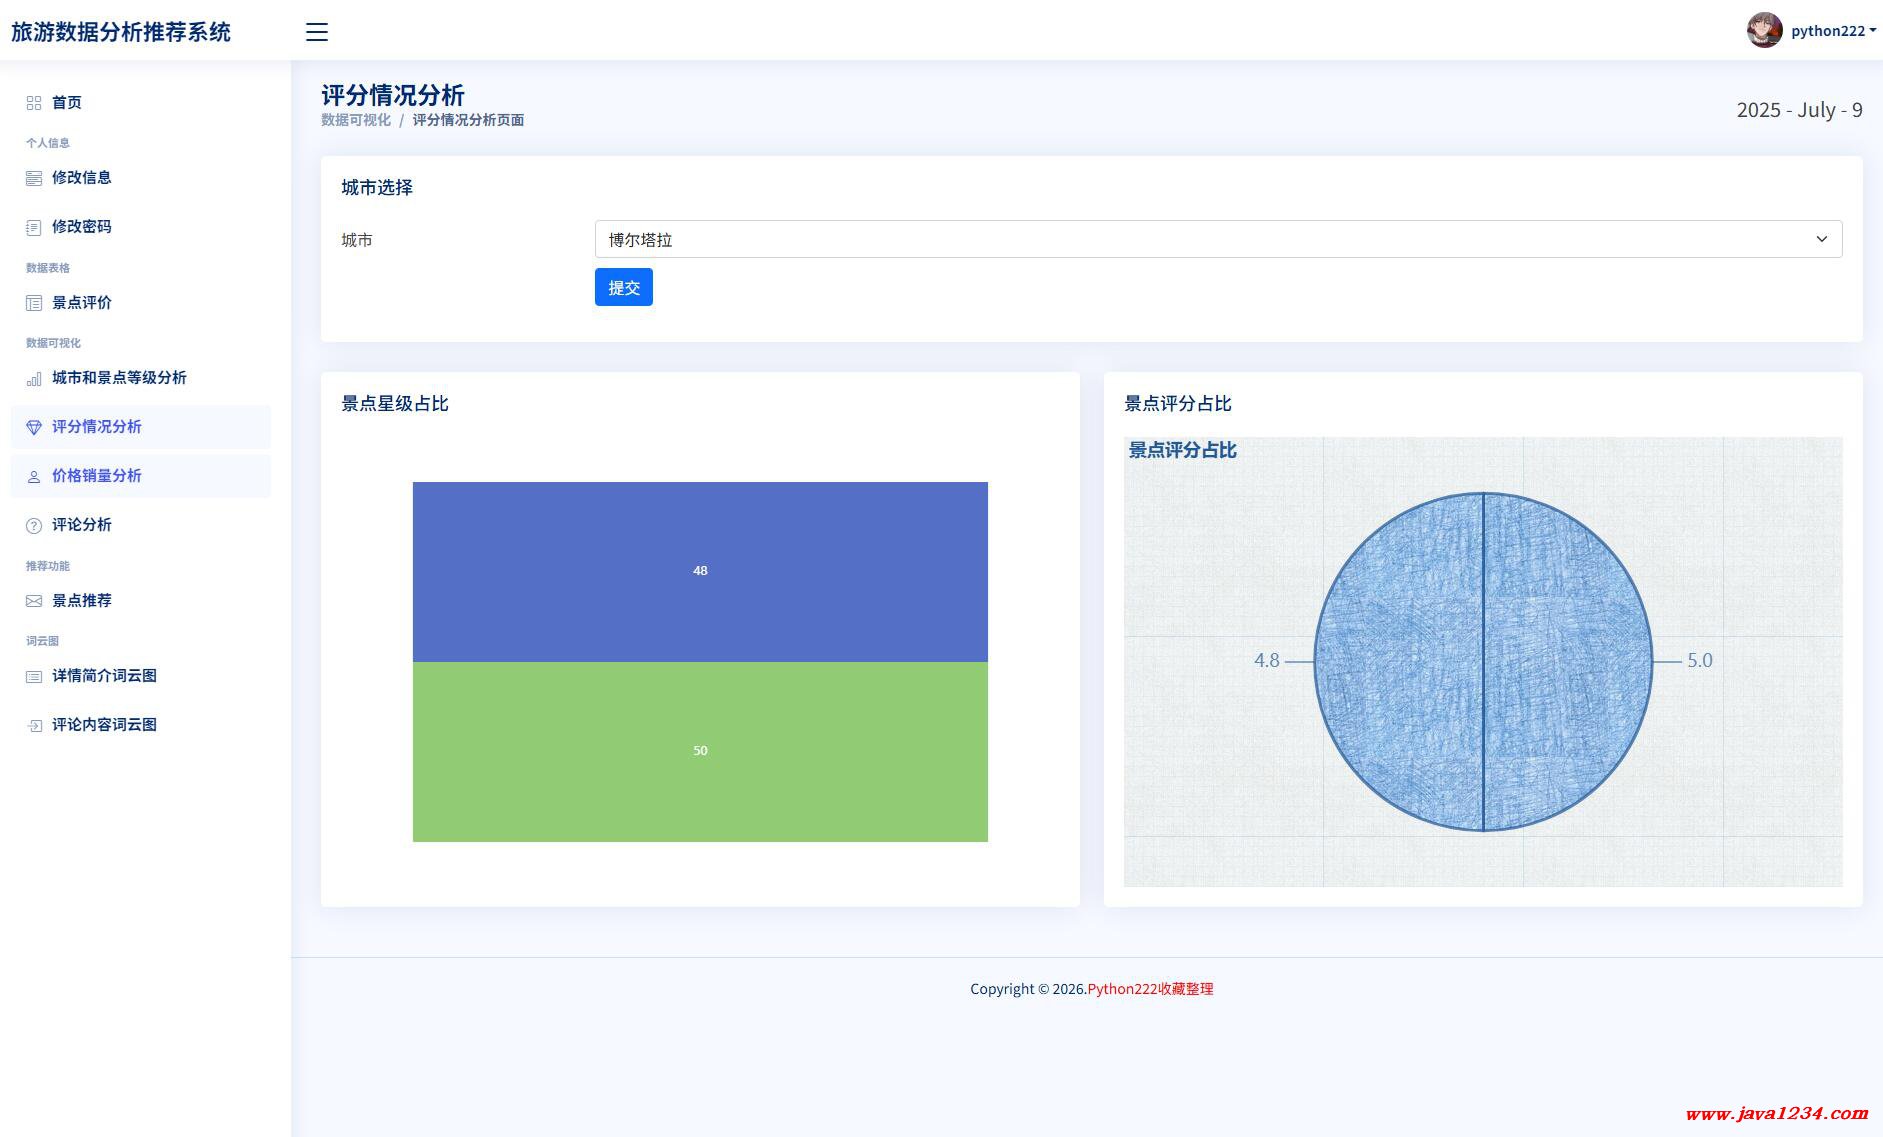1883x1137 pixels.
Task: Click the 修改信息 card icon
Action: 34,178
